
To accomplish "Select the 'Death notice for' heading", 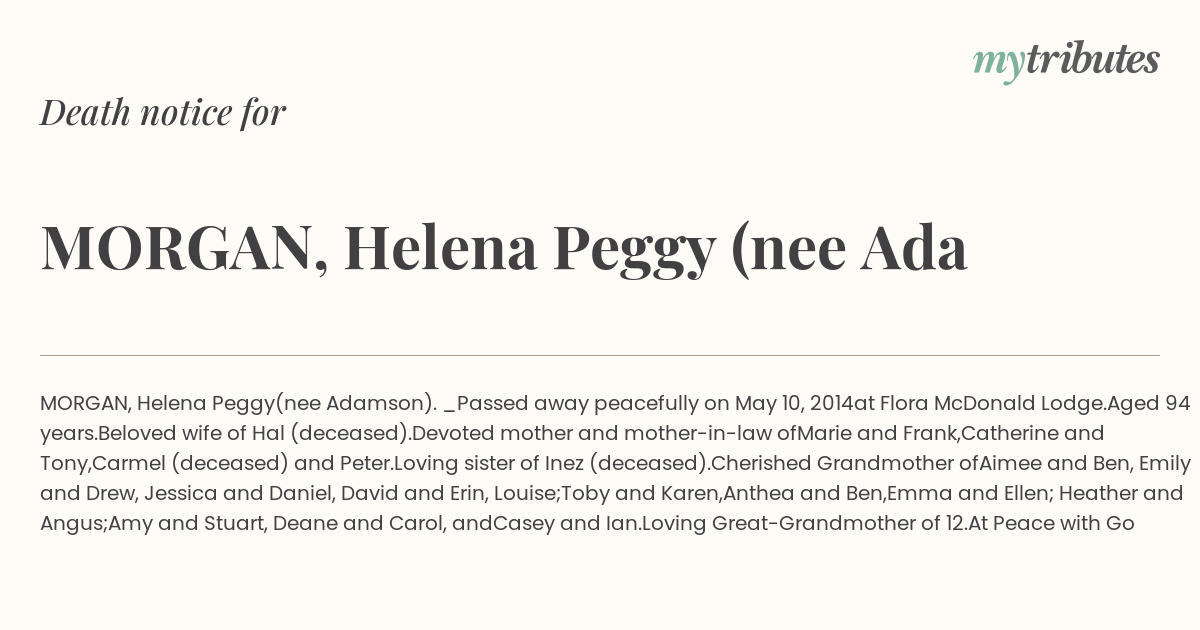I will tap(163, 113).
